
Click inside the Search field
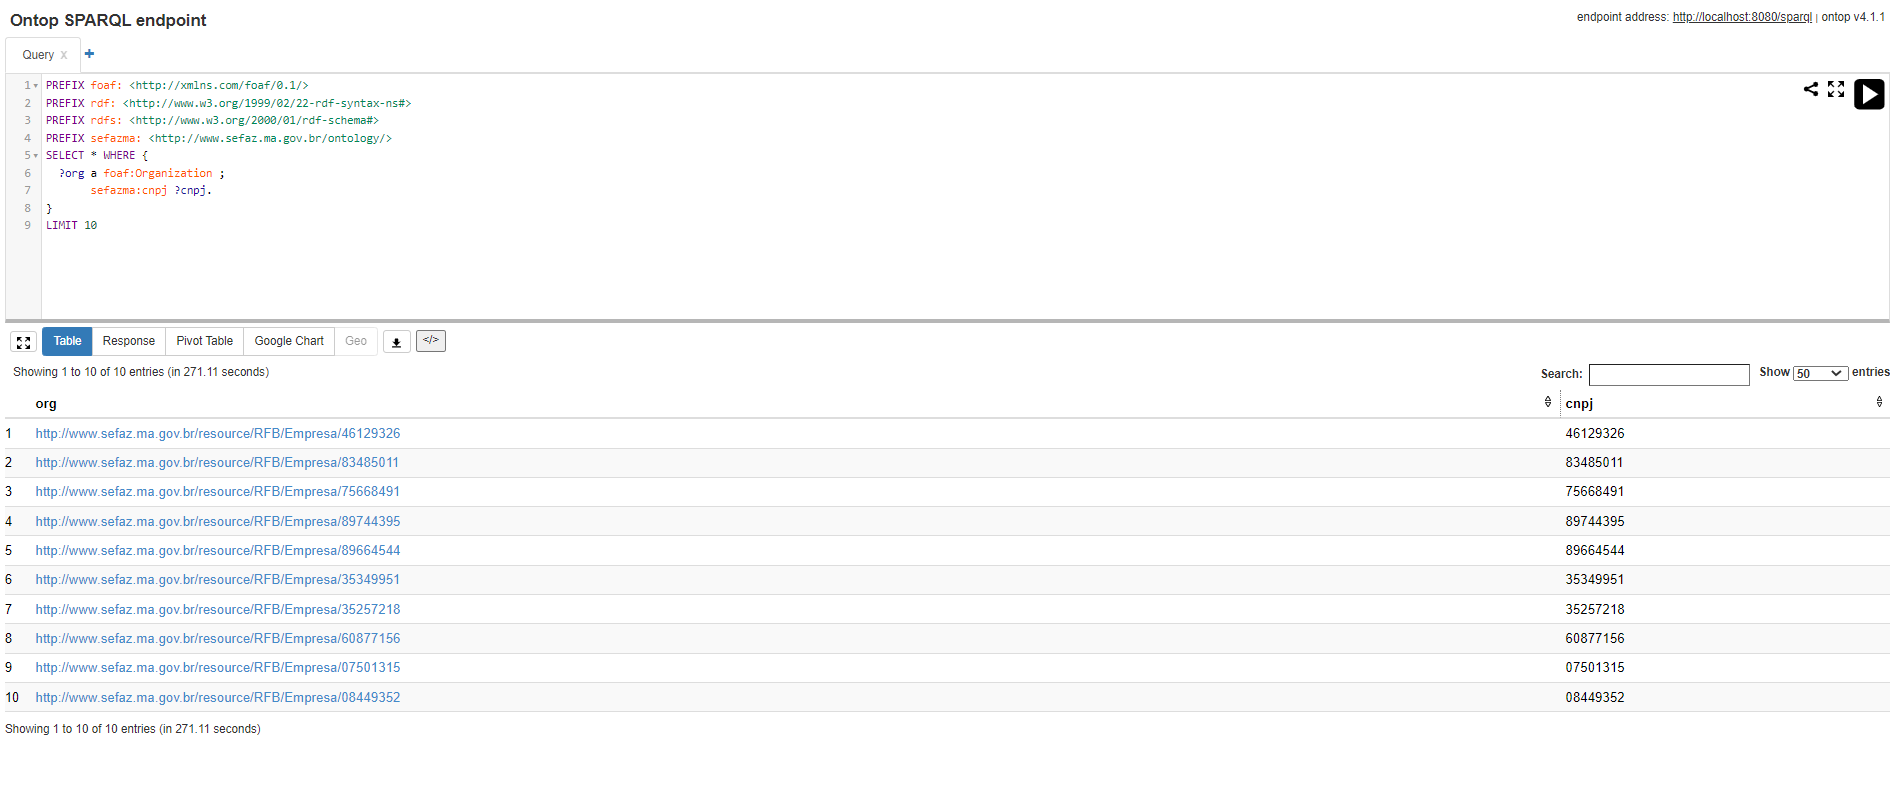click(x=1668, y=374)
